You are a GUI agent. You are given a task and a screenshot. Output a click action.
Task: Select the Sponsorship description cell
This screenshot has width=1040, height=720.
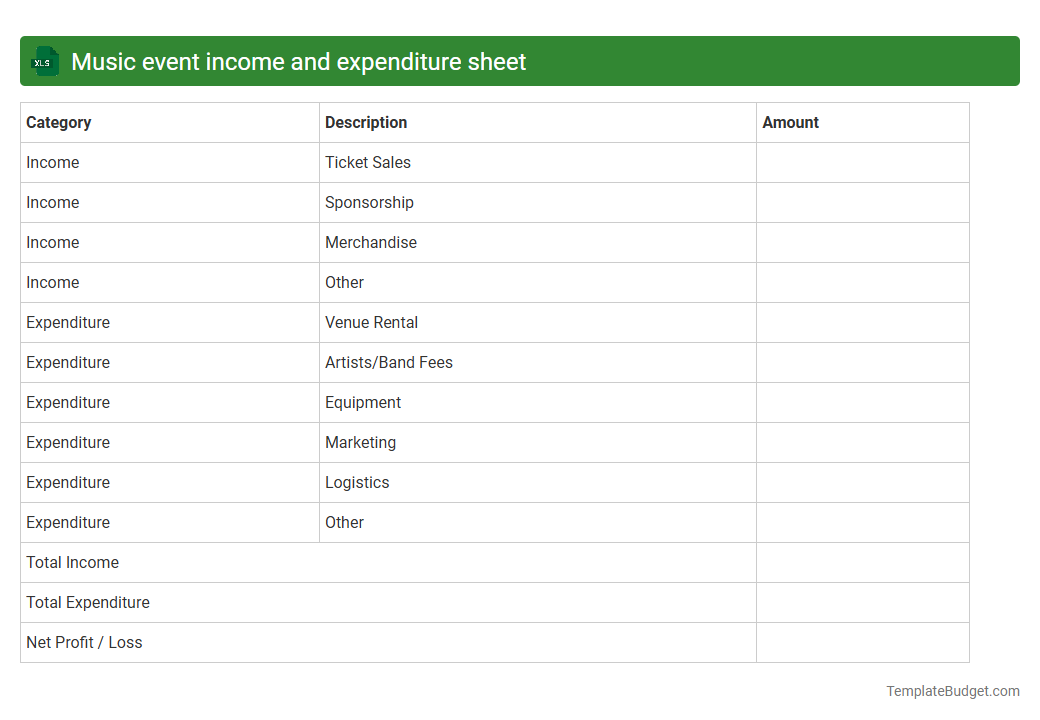point(369,202)
